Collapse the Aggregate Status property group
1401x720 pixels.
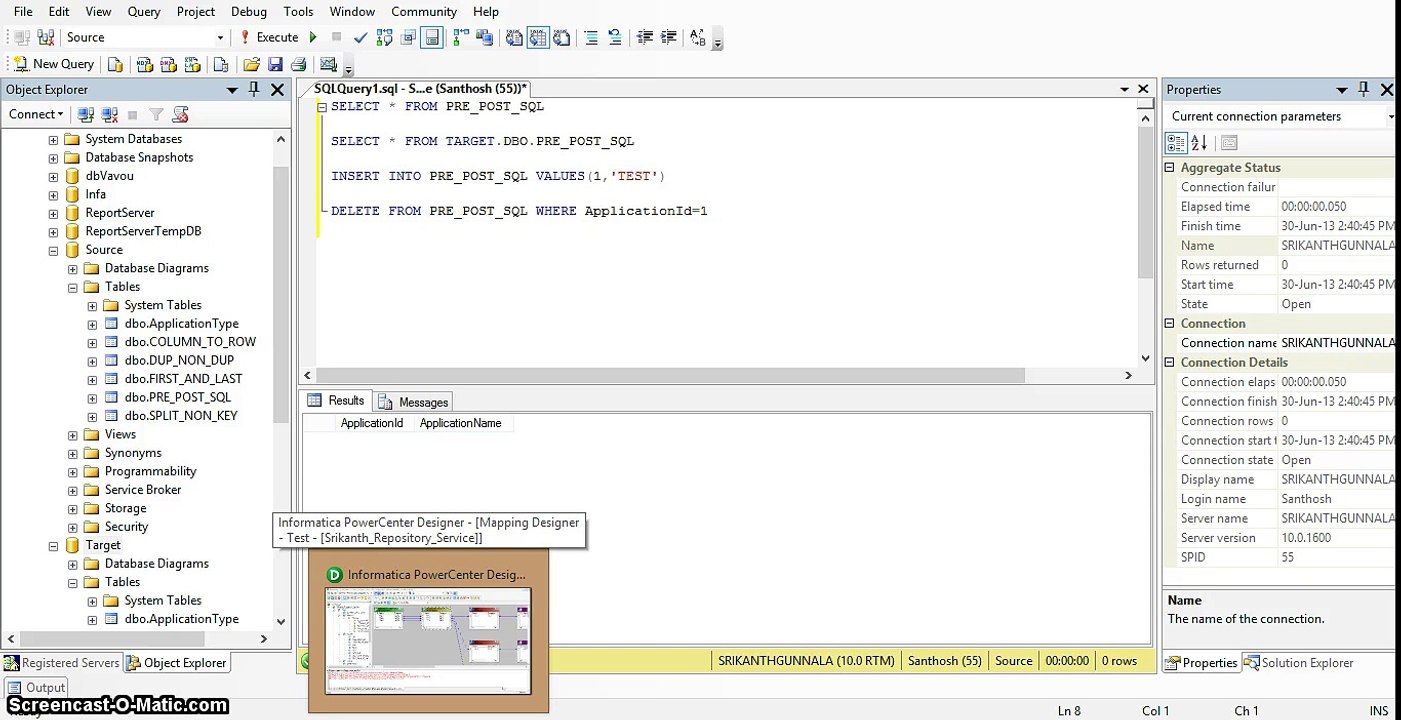[x=1169, y=168]
